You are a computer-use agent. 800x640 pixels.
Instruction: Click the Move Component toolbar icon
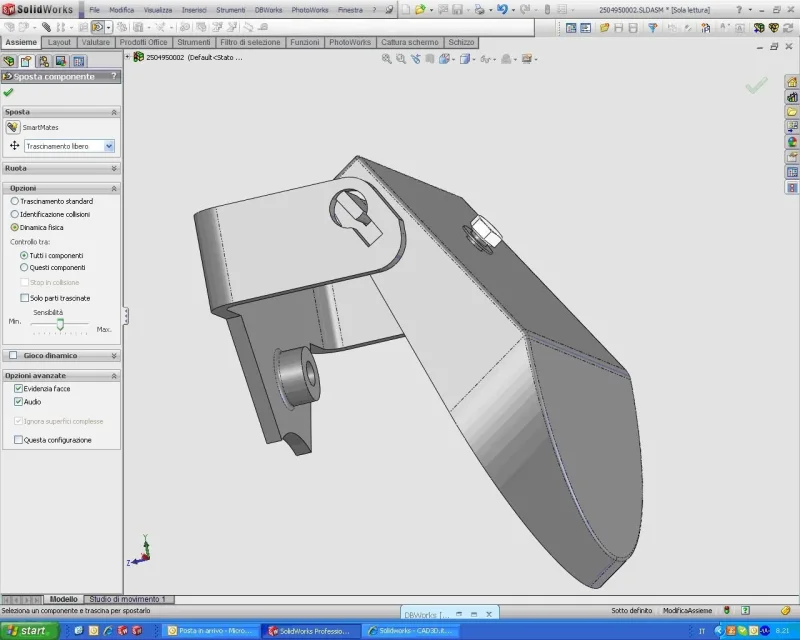coord(97,27)
